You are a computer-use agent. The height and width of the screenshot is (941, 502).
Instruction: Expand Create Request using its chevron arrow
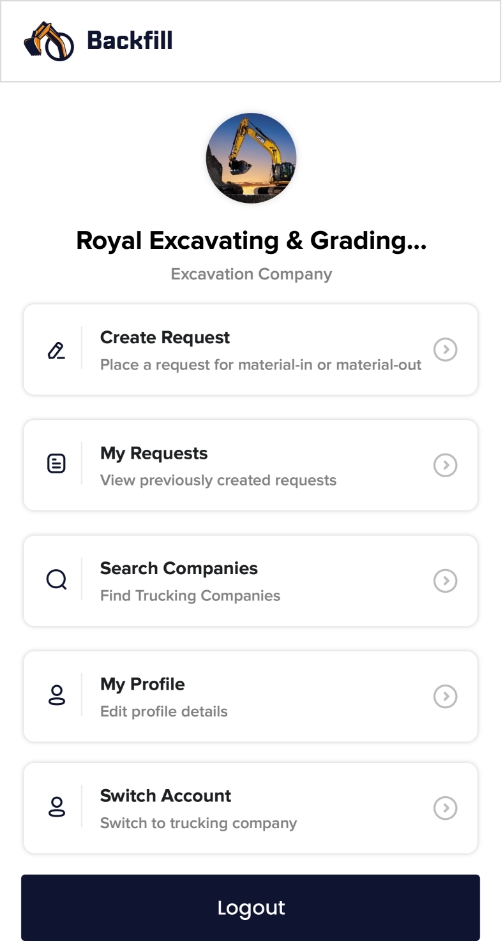point(445,349)
